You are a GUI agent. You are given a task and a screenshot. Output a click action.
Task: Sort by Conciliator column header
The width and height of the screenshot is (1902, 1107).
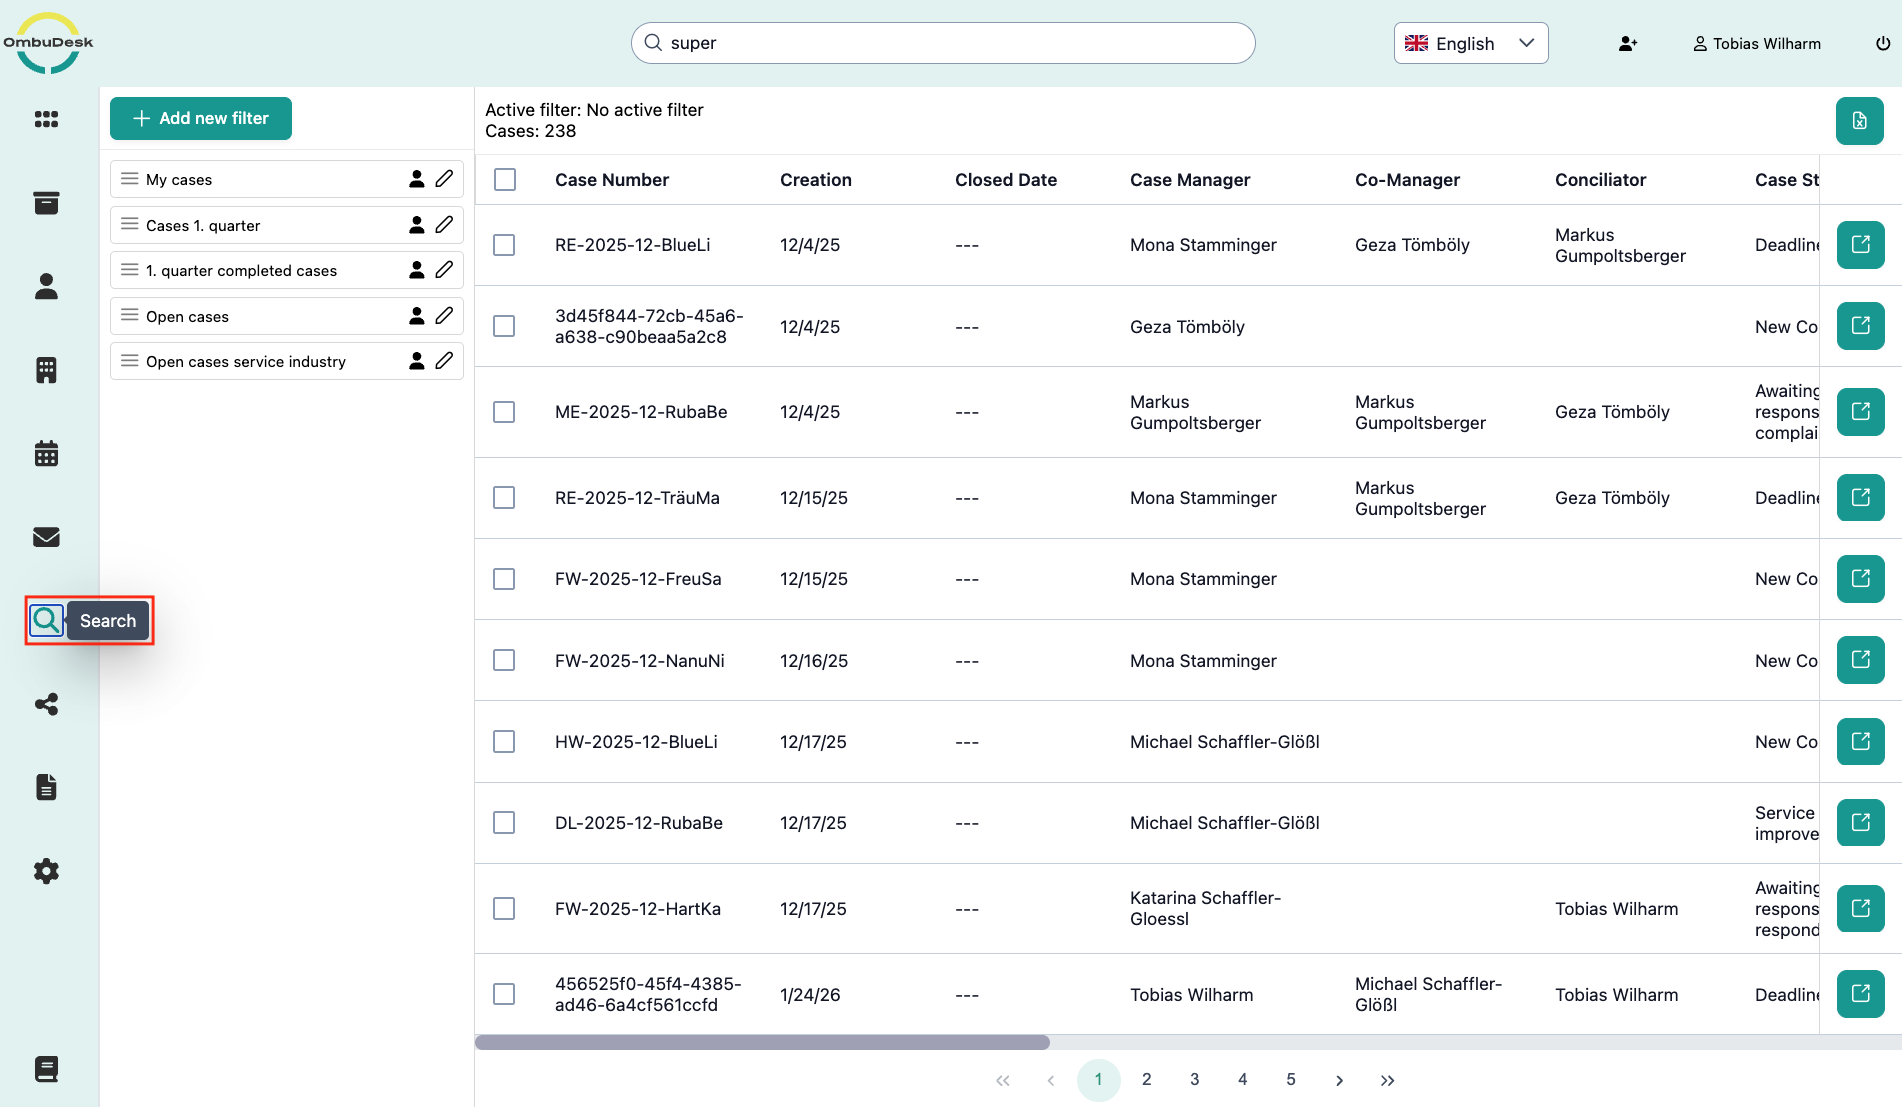[x=1600, y=180]
